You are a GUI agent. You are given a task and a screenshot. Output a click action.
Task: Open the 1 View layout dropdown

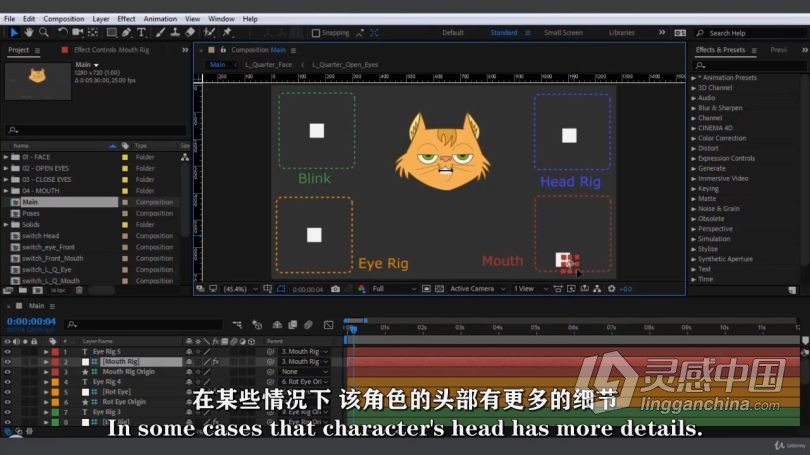point(531,289)
